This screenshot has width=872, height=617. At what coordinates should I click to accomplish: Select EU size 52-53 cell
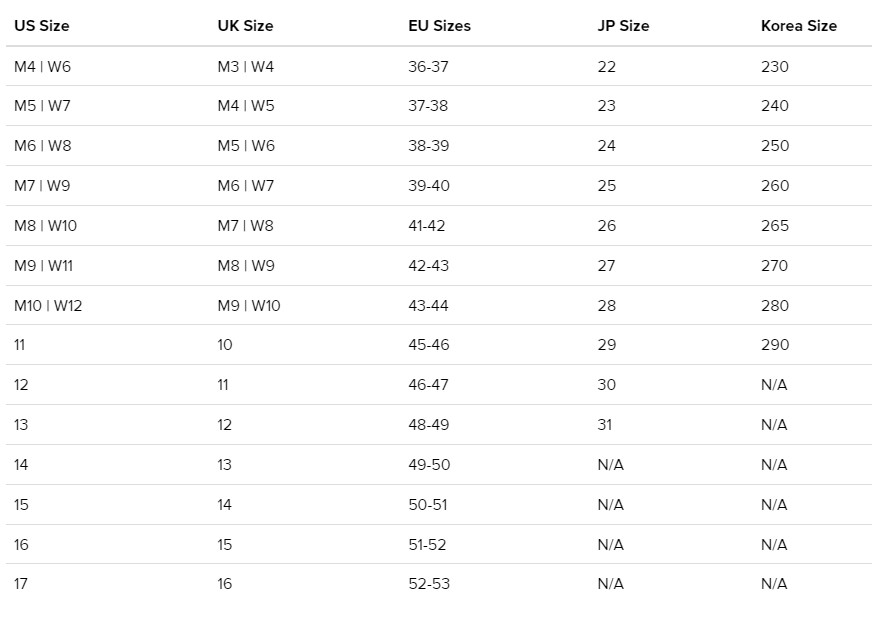[x=429, y=584]
